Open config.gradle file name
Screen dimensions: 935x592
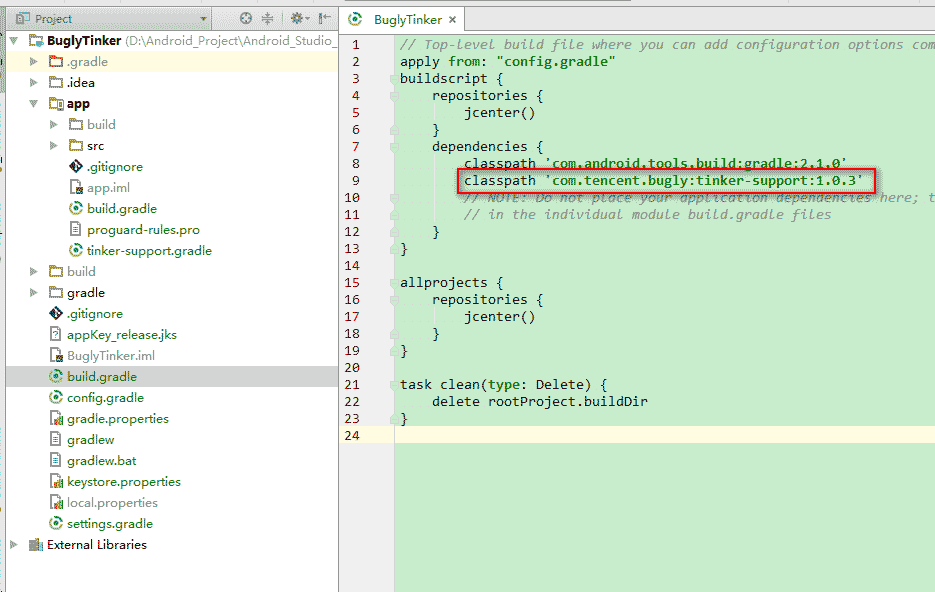click(106, 398)
